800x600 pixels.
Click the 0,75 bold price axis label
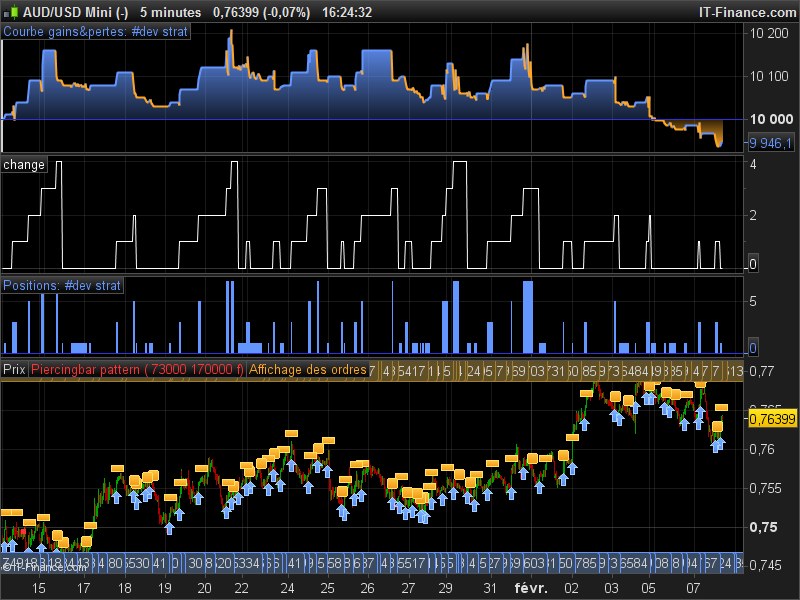[x=762, y=527]
